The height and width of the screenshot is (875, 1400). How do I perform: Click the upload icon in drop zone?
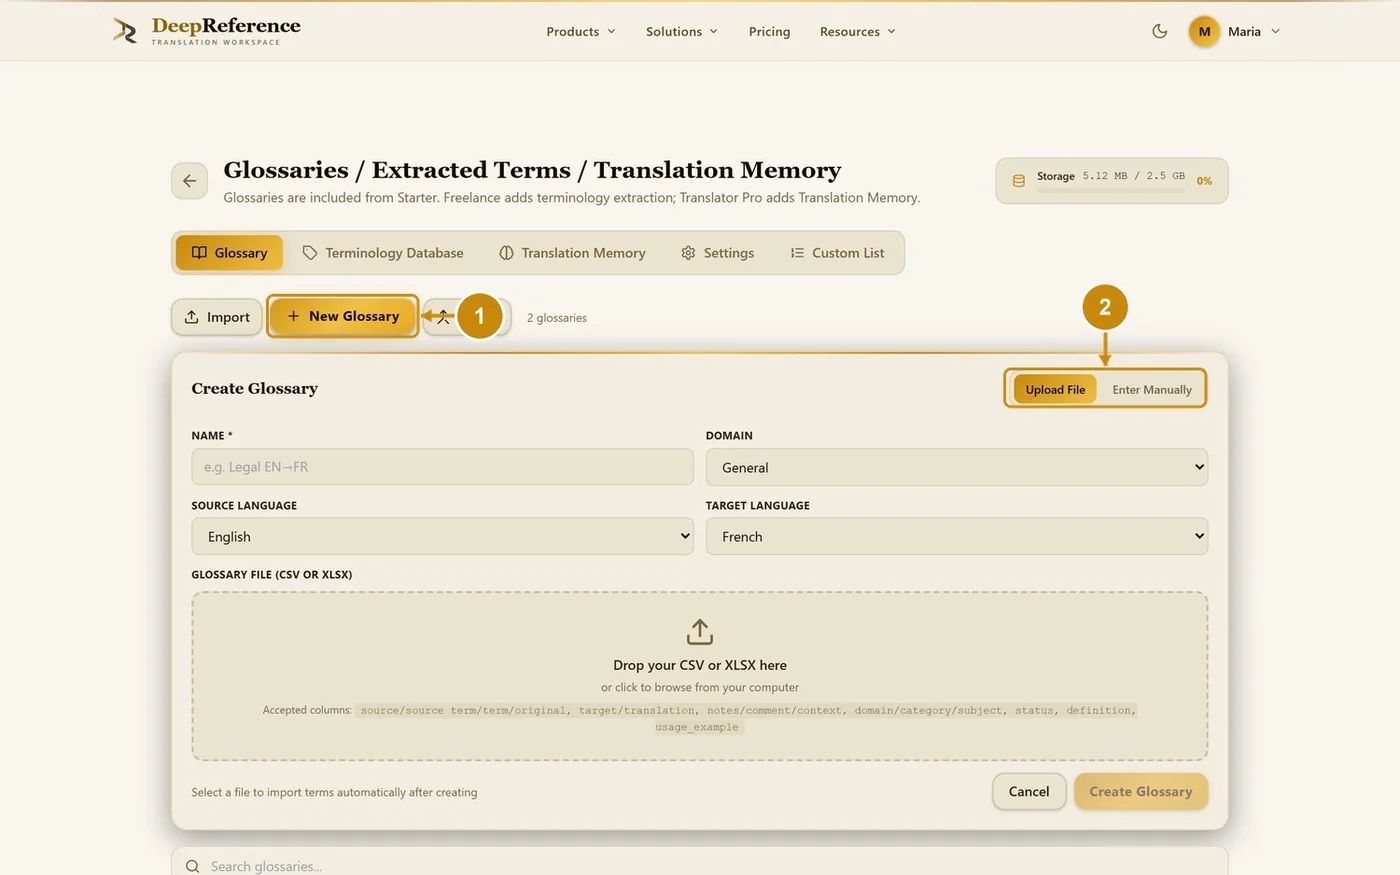click(700, 632)
